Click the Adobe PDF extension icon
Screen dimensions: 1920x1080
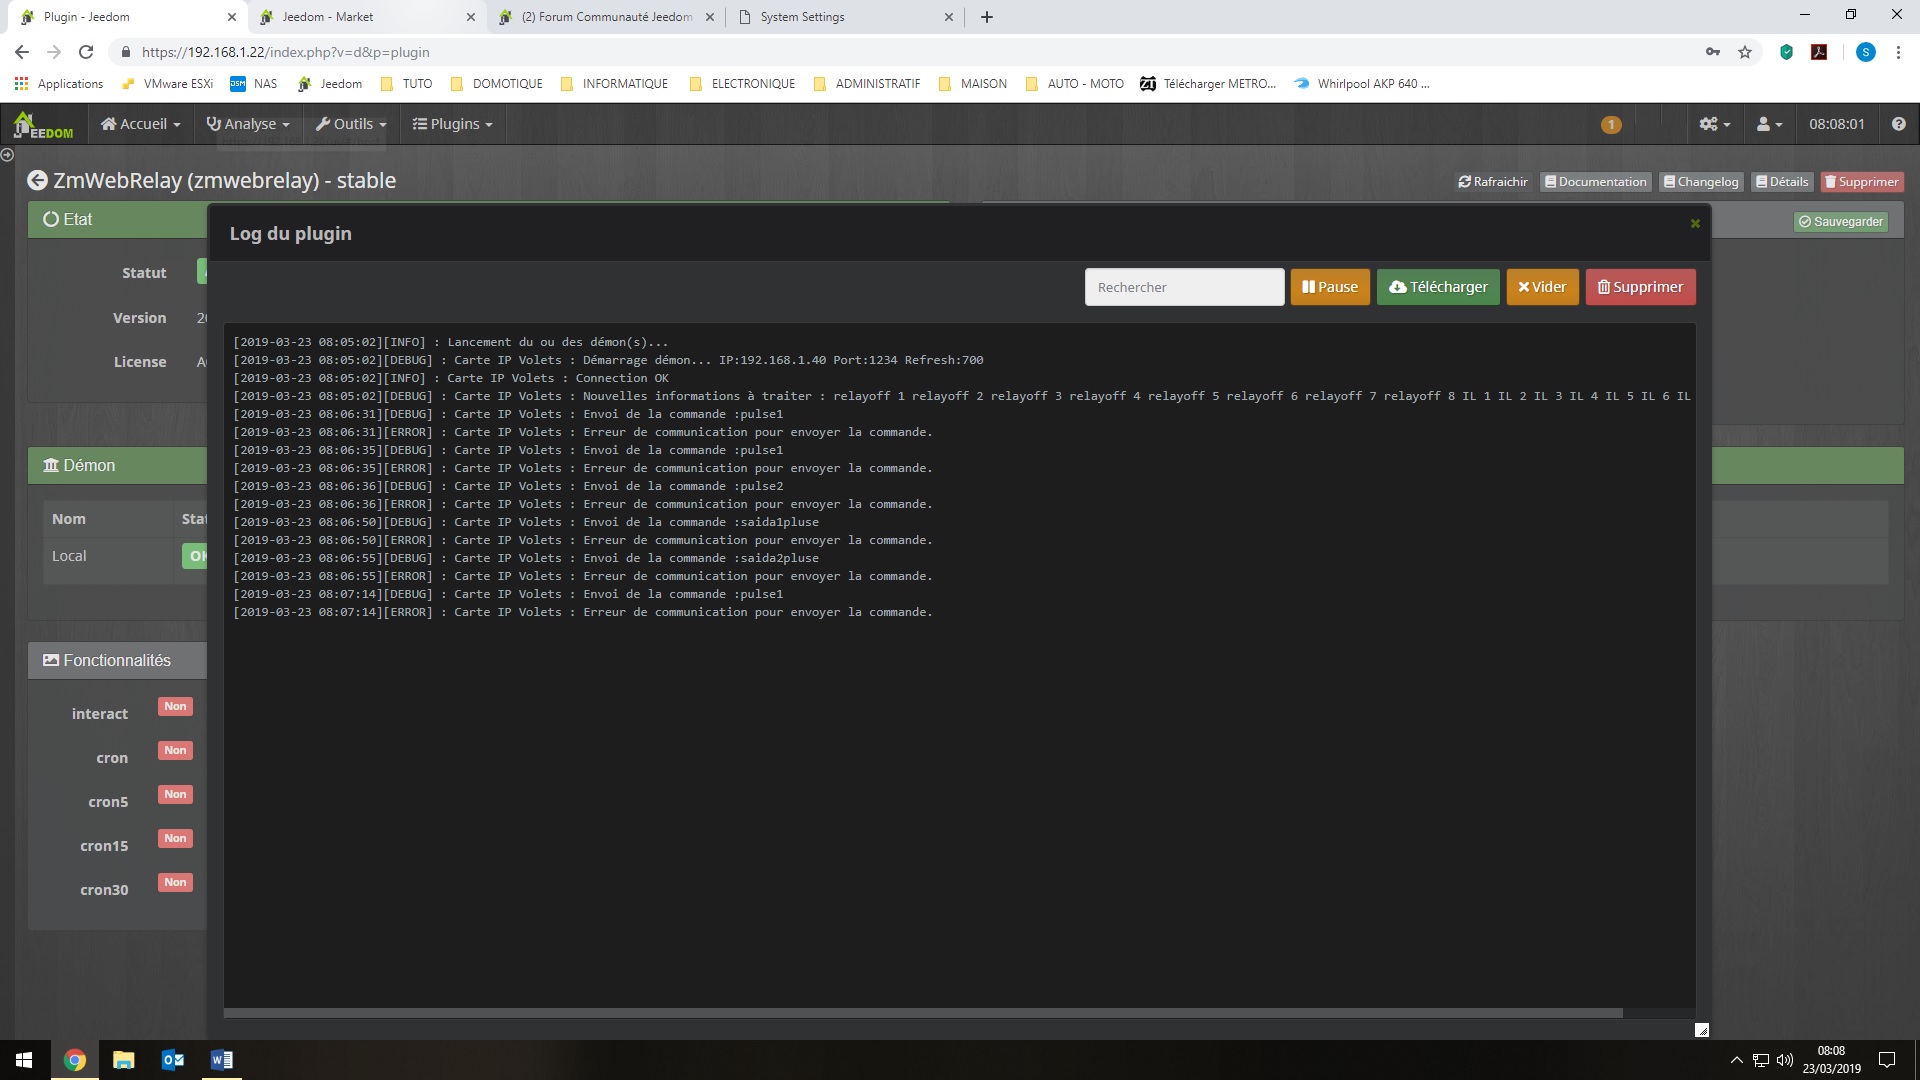pyautogui.click(x=1819, y=52)
